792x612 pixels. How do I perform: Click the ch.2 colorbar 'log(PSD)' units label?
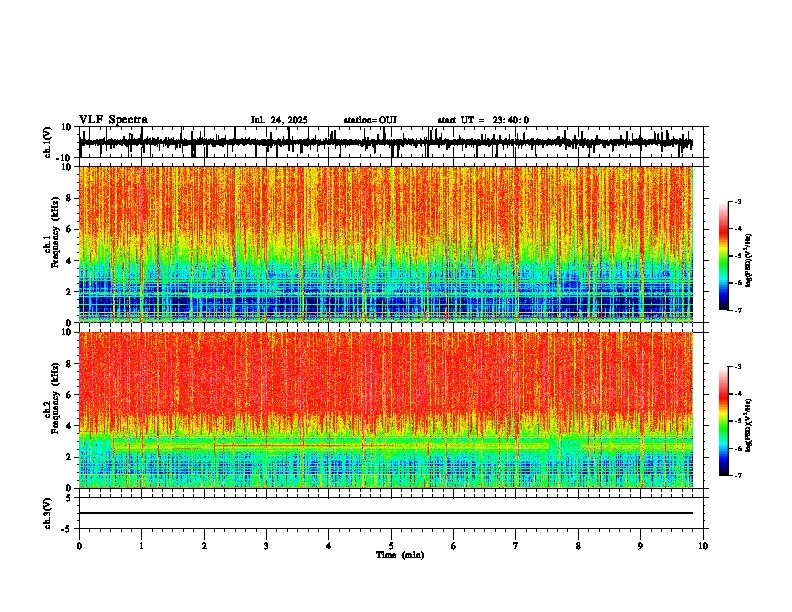tap(749, 426)
